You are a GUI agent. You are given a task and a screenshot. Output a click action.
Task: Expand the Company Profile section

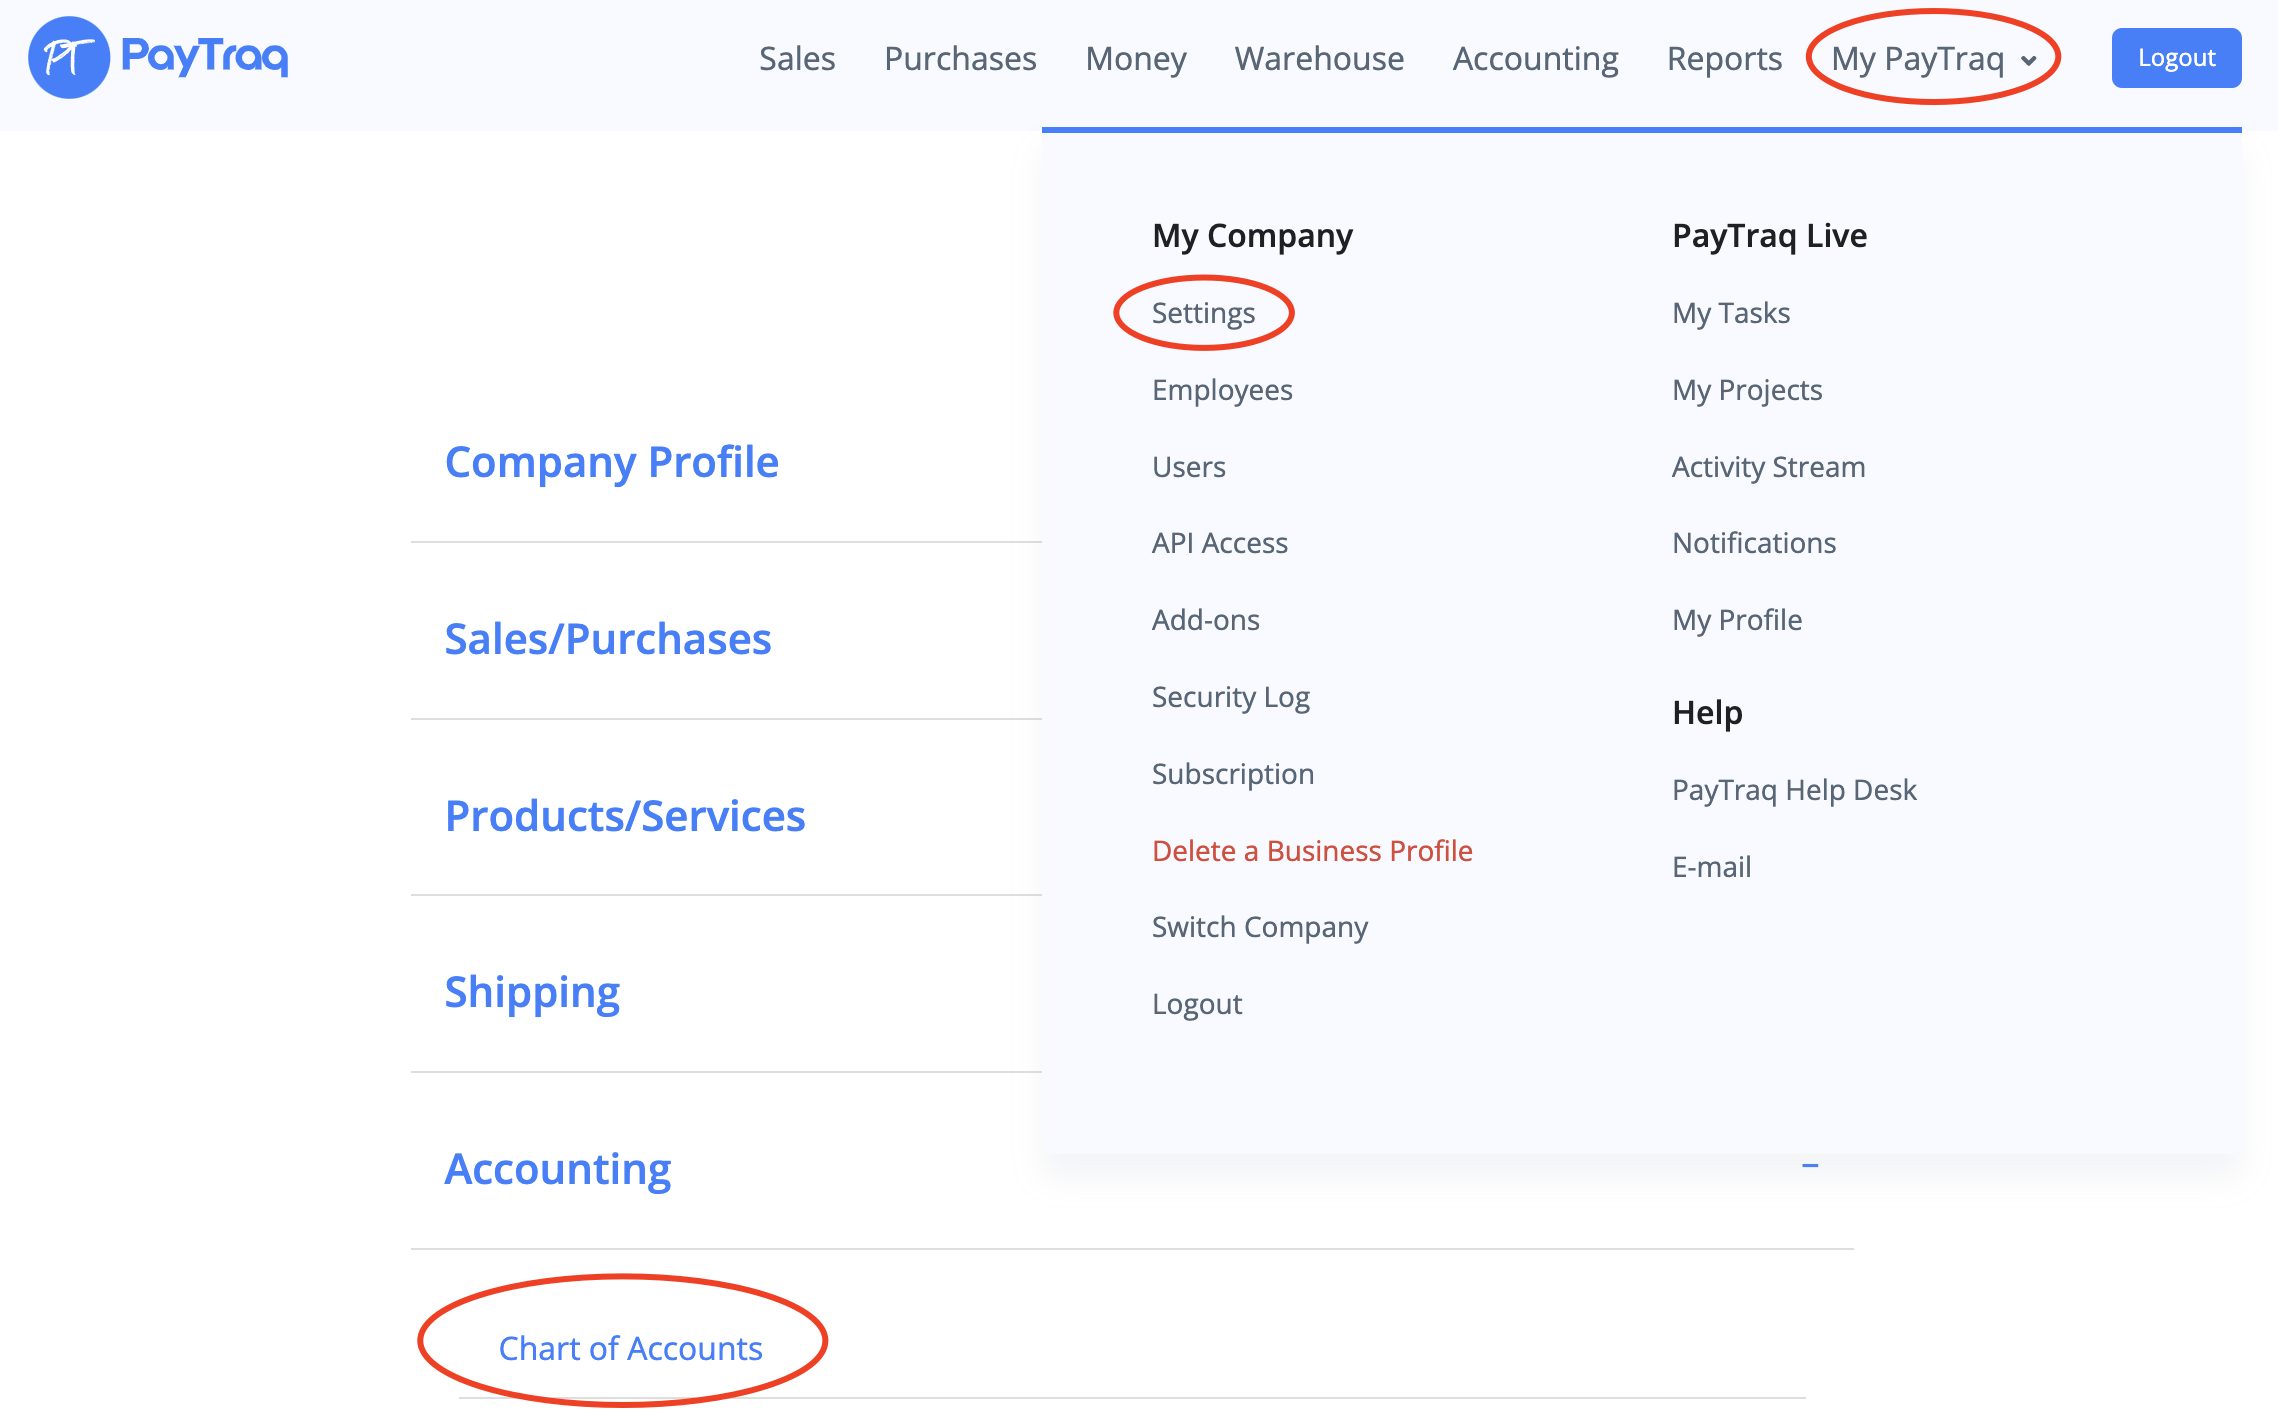611,462
